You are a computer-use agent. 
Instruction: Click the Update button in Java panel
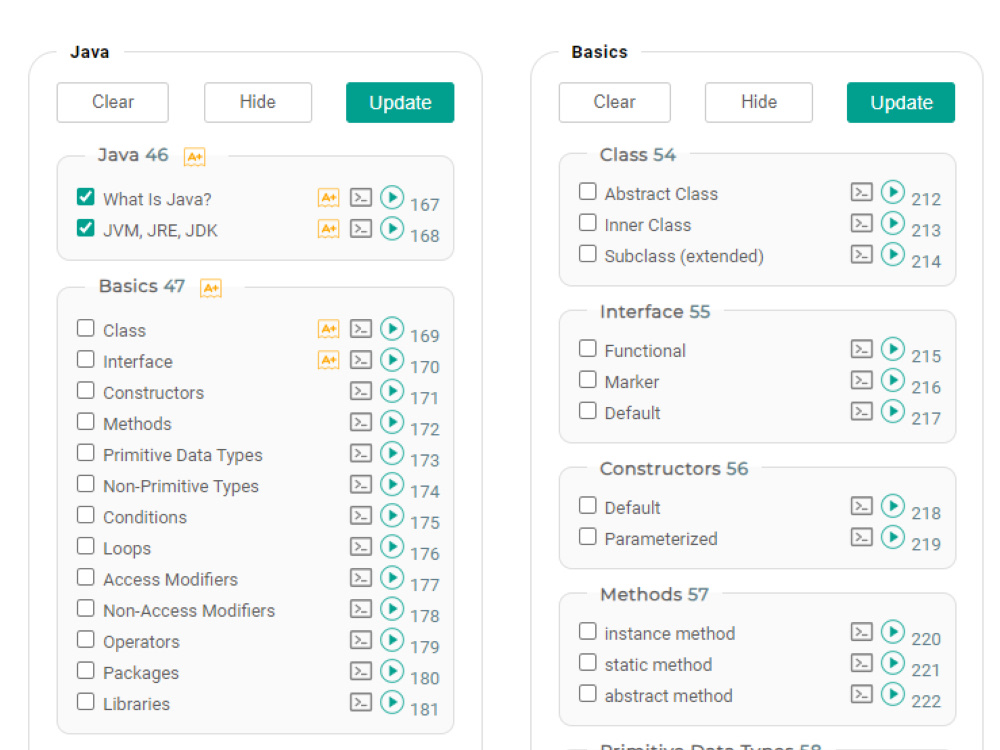(400, 102)
